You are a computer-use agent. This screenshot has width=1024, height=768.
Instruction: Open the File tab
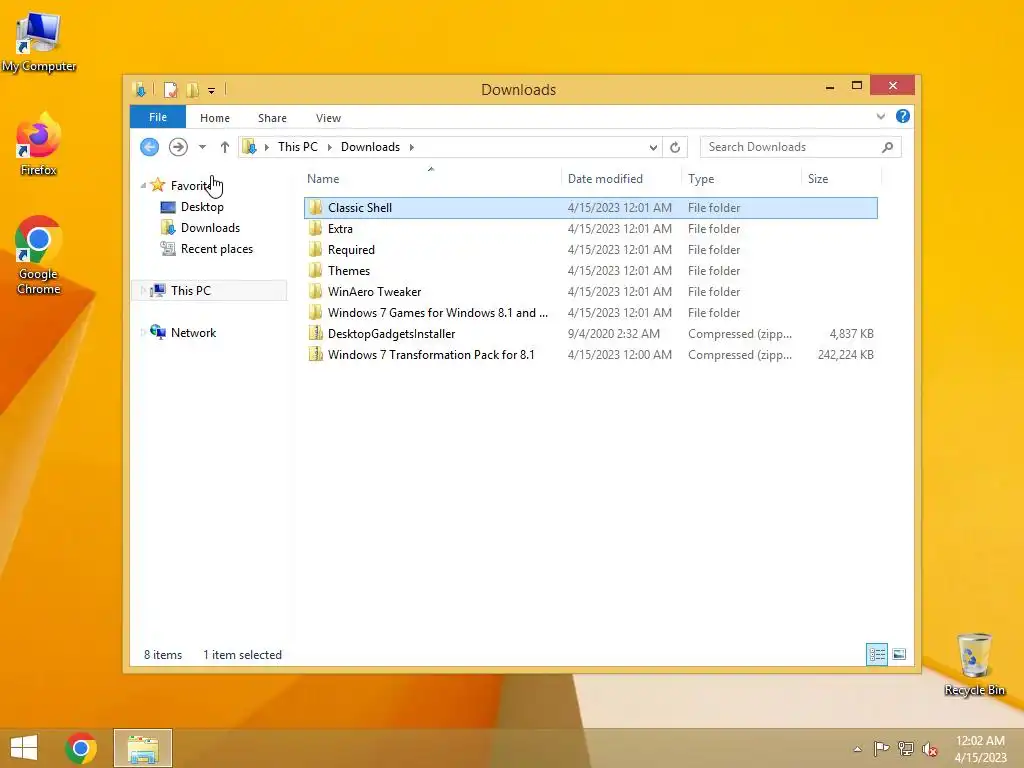coord(158,117)
